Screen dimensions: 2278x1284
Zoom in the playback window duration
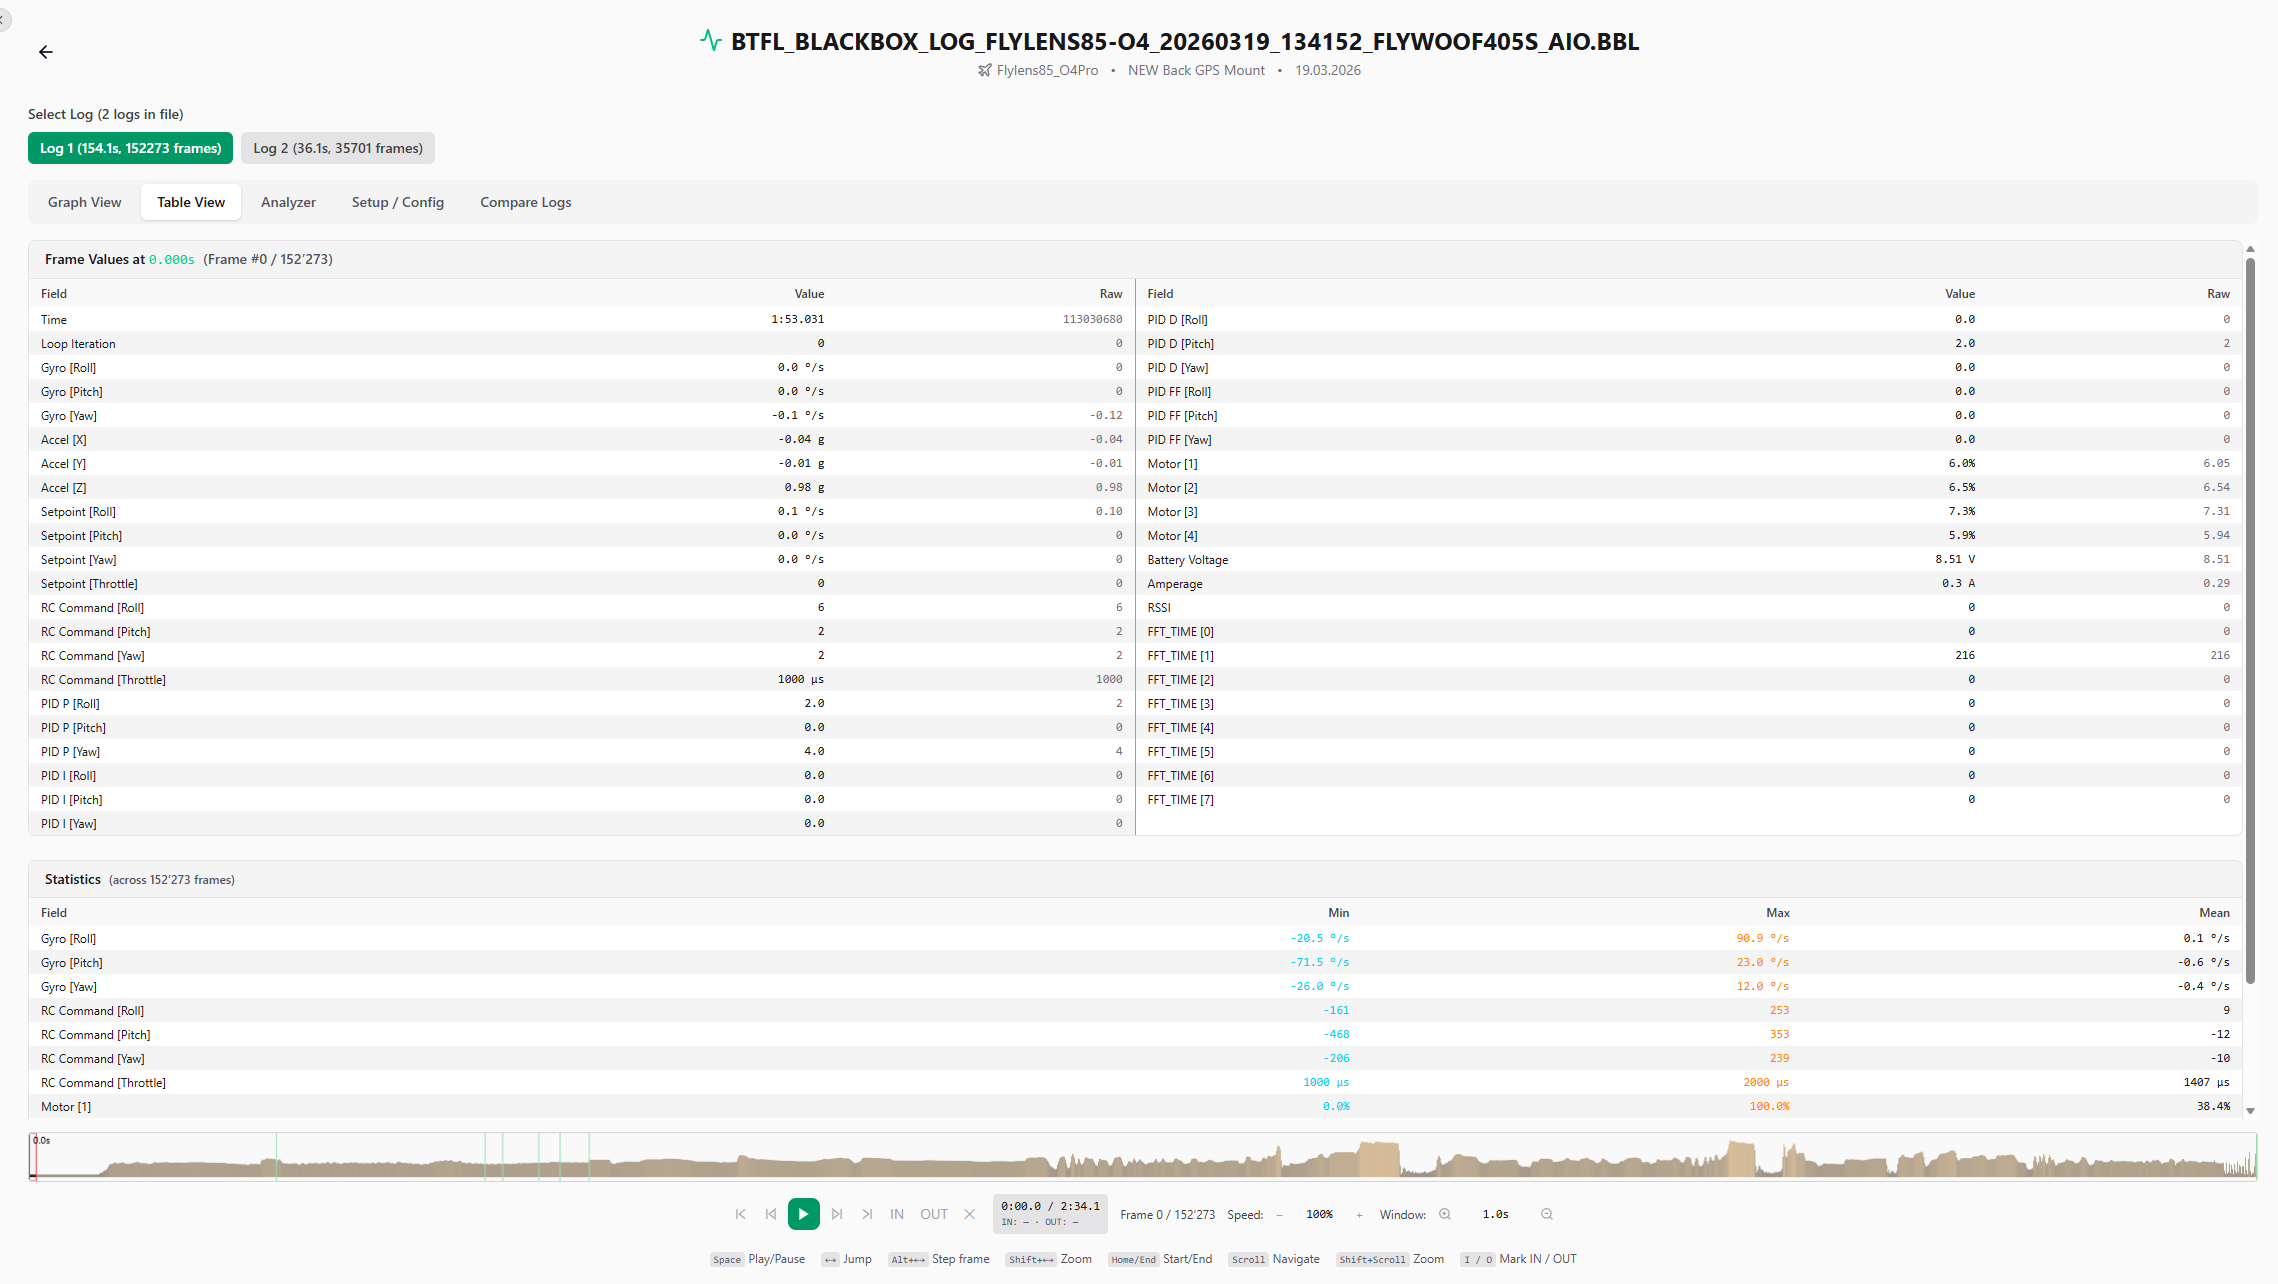point(1444,1214)
